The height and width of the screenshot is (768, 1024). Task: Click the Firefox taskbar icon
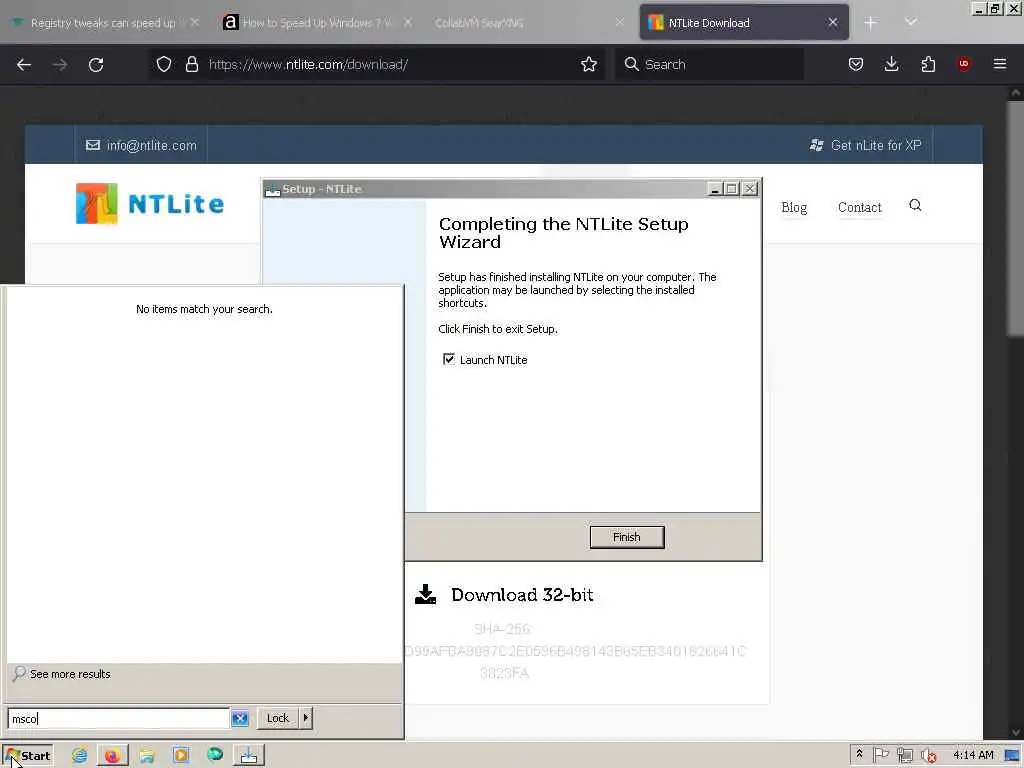pyautogui.click(x=112, y=756)
